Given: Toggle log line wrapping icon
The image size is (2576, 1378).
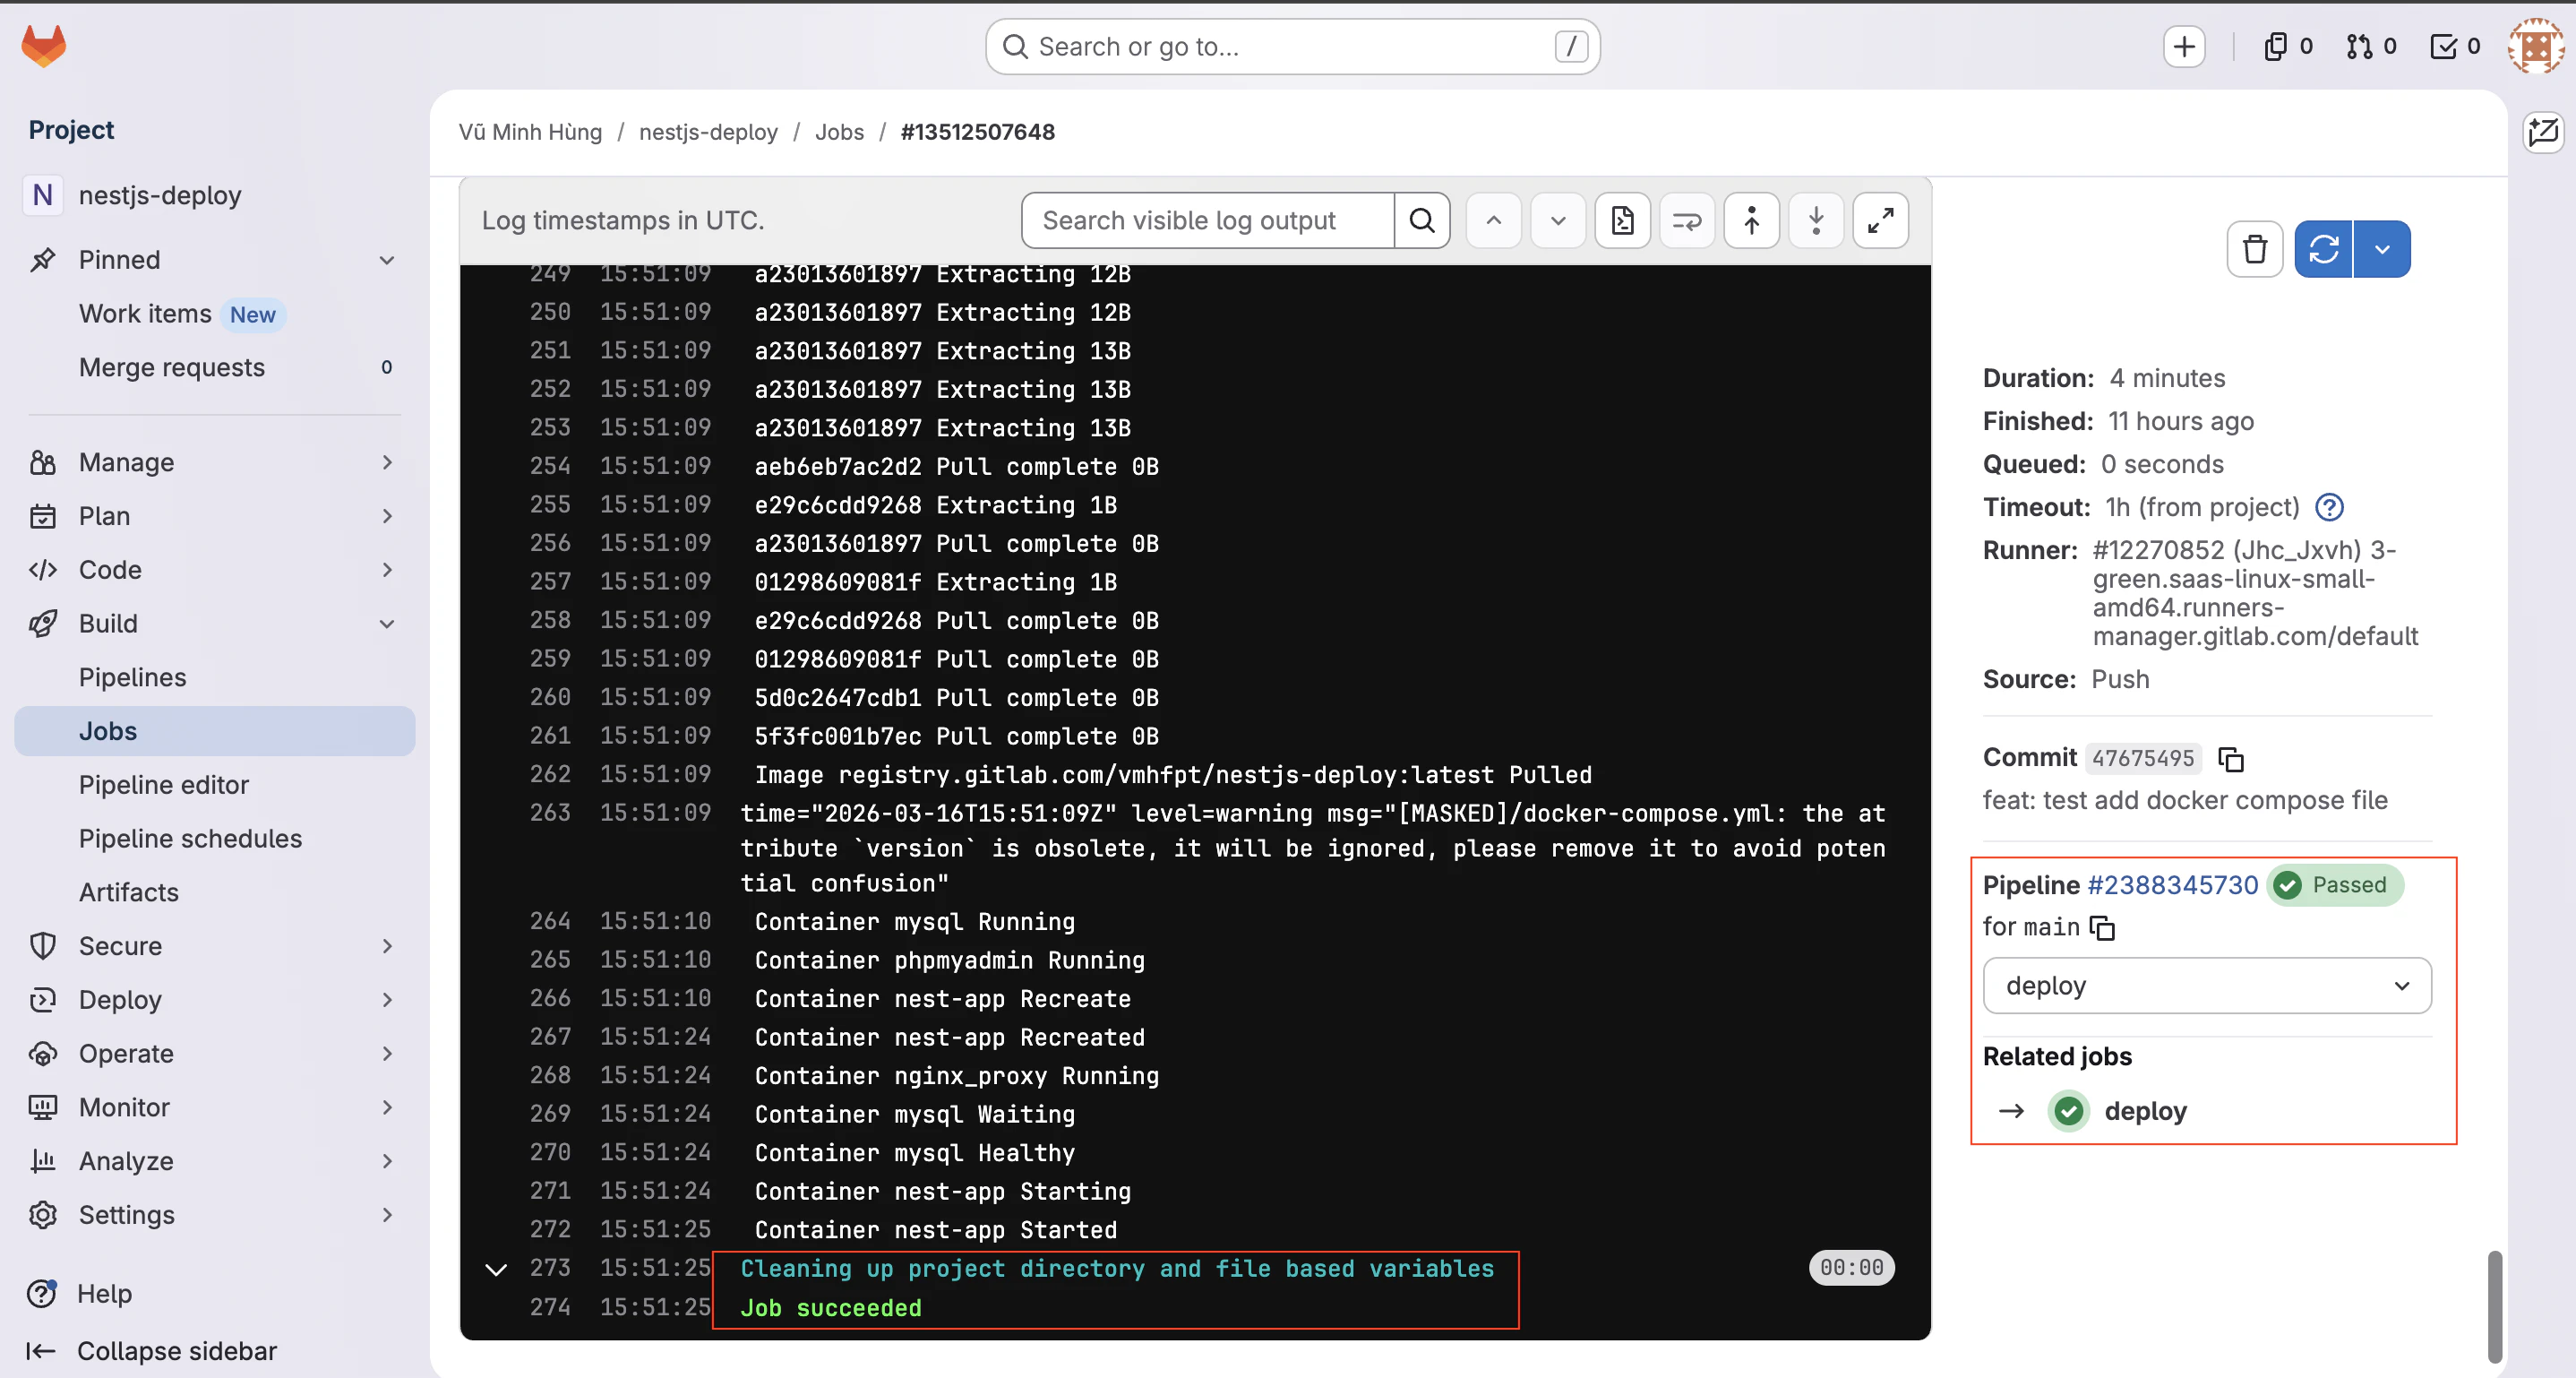Looking at the screenshot, I should [1687, 220].
